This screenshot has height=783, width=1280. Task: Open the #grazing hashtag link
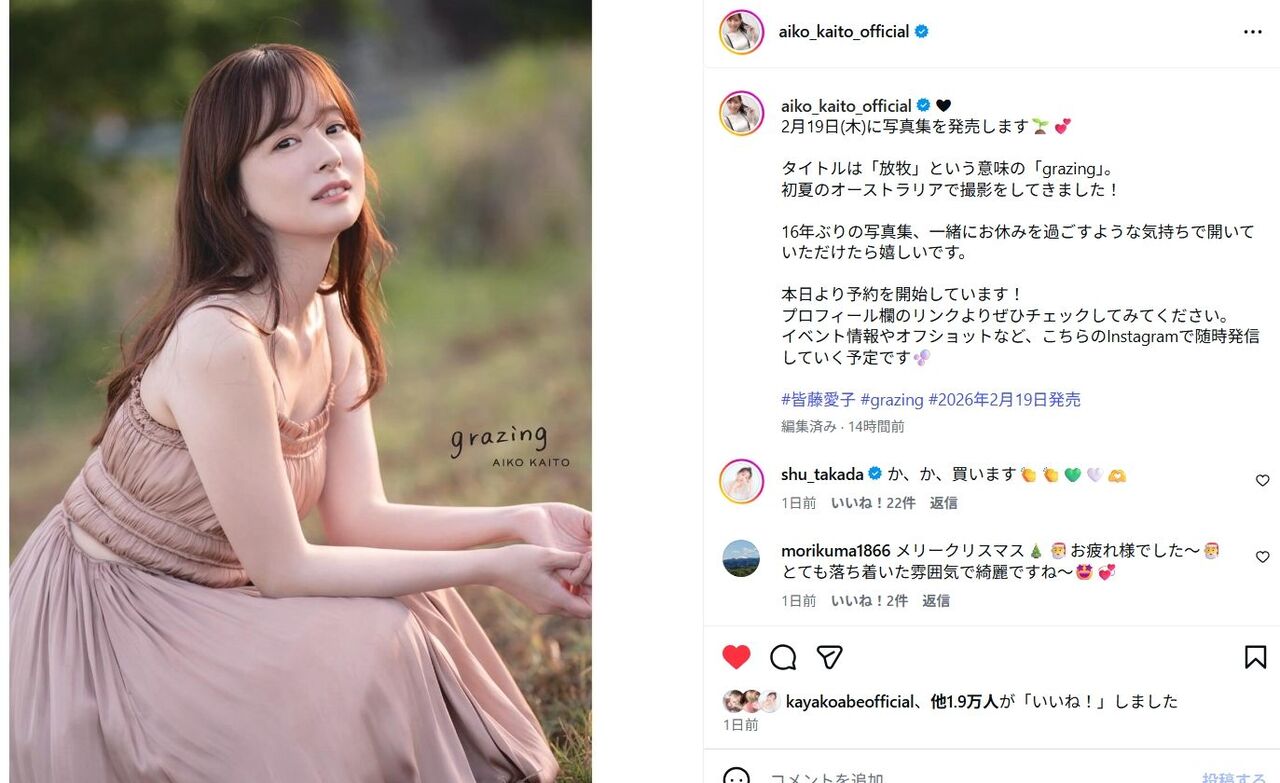892,400
